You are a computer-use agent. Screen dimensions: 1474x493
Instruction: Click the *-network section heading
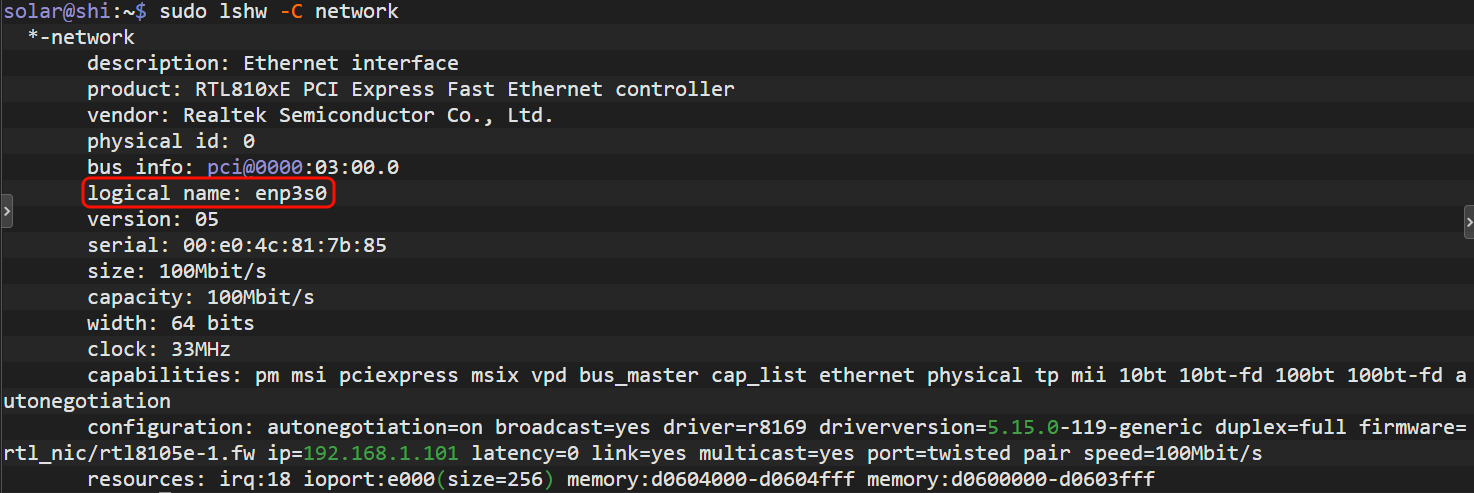click(x=80, y=37)
